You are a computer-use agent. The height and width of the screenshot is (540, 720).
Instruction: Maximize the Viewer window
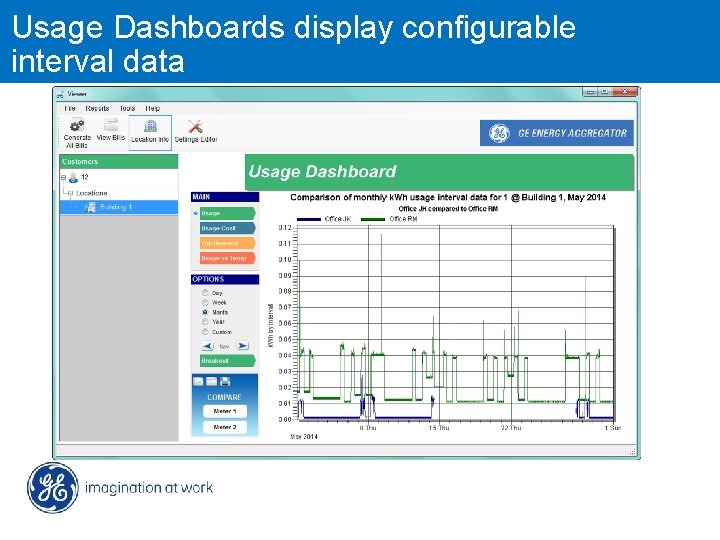(x=605, y=92)
